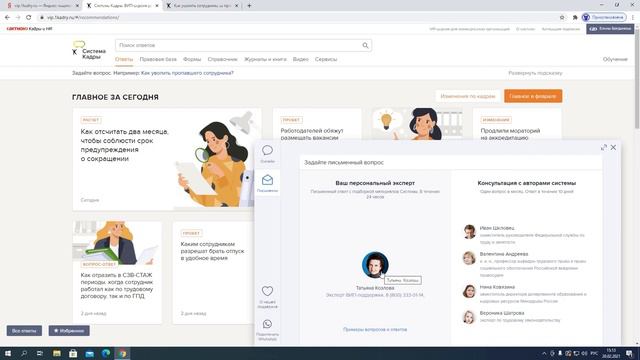640x360 pixels.
Task: Click the taskbar clock showing 15:13
Action: pyautogui.click(x=611, y=353)
